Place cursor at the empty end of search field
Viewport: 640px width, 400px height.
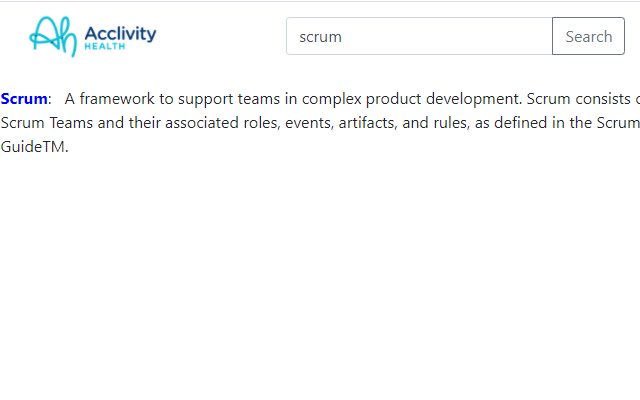449,36
